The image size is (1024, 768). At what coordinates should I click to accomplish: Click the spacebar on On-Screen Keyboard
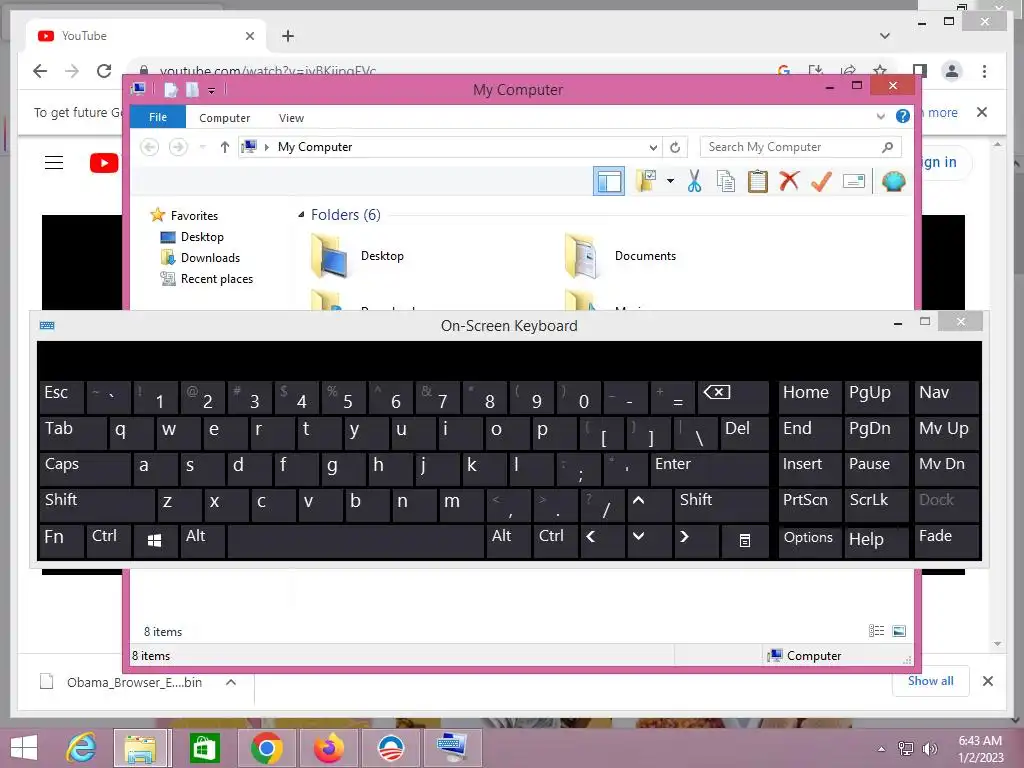coord(355,541)
